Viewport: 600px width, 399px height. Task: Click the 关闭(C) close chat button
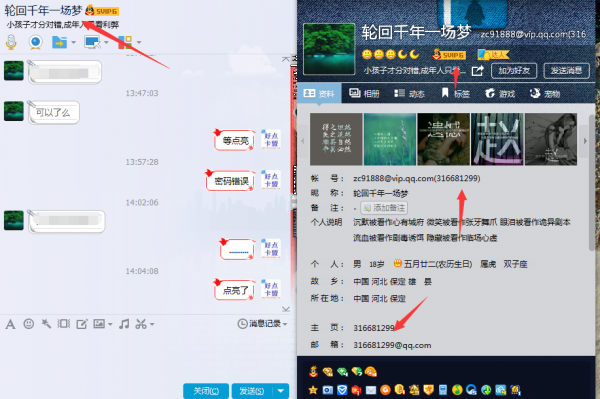coord(206,391)
